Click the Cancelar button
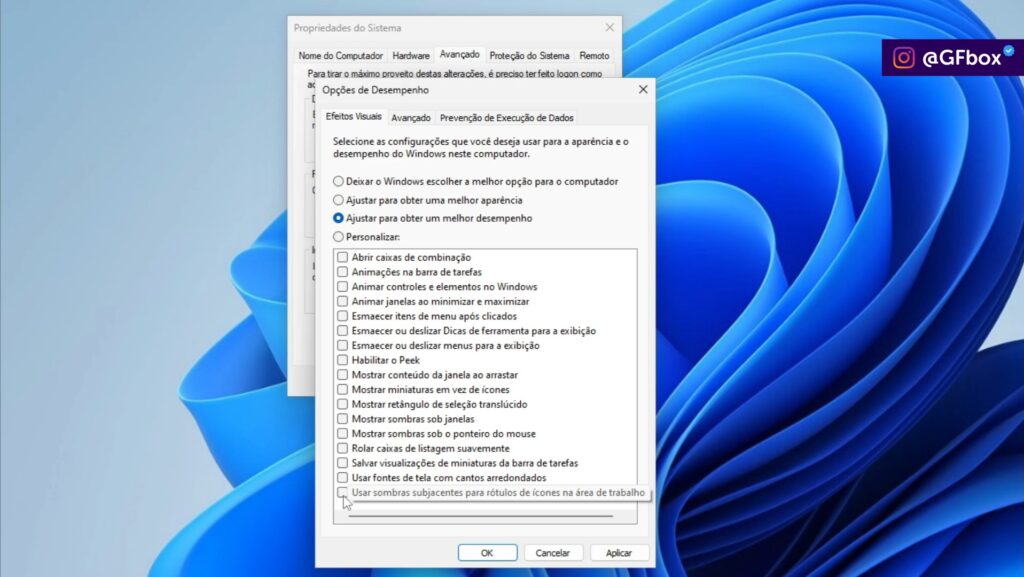This screenshot has height=577, width=1024. [552, 553]
